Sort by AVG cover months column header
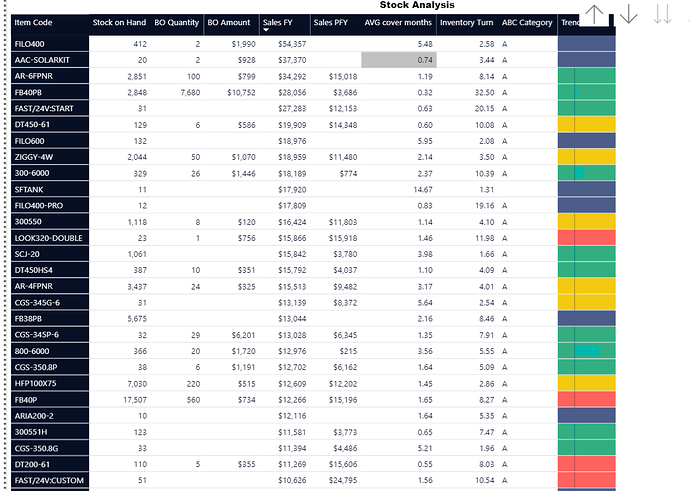690x491 pixels. [398, 22]
